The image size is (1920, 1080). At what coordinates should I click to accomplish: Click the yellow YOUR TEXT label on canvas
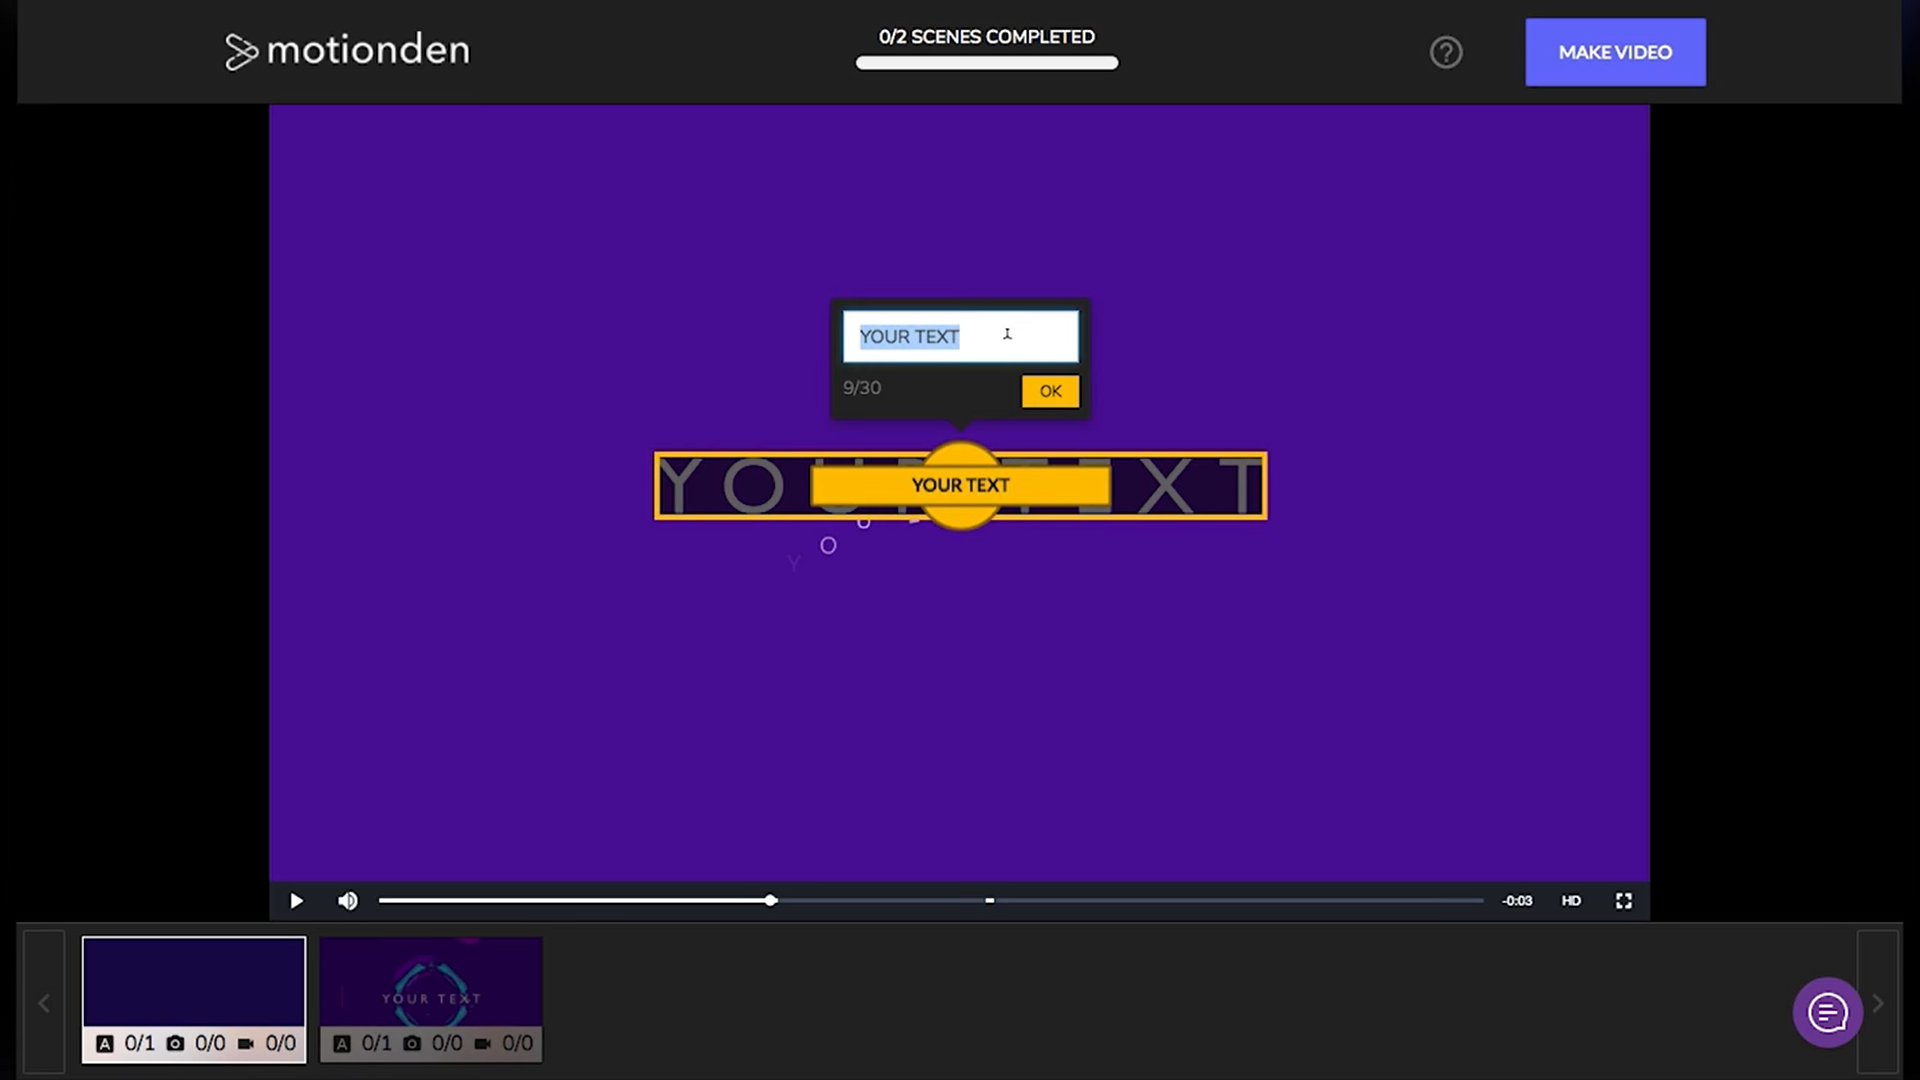pos(960,485)
